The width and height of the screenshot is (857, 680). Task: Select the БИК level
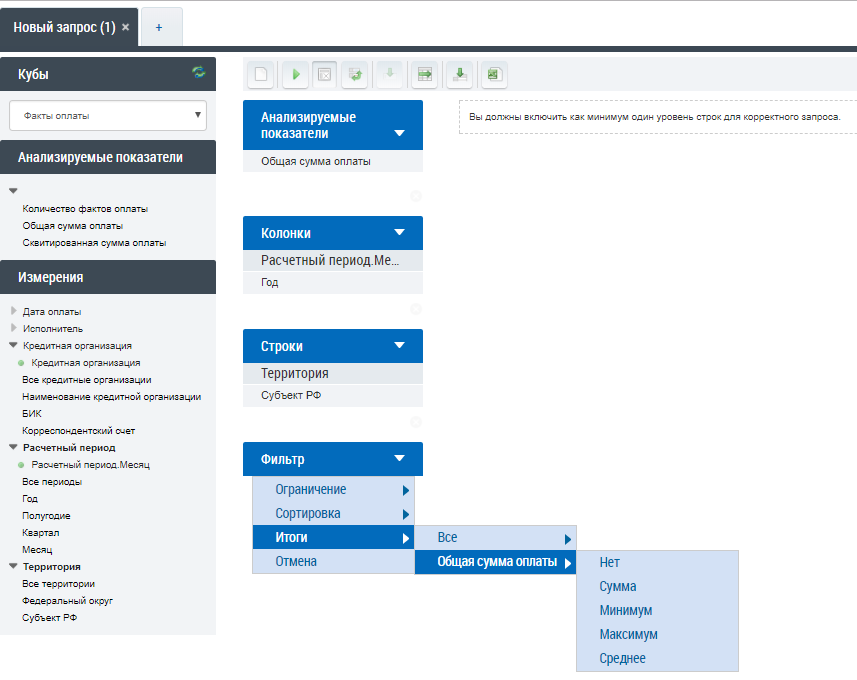[32, 413]
